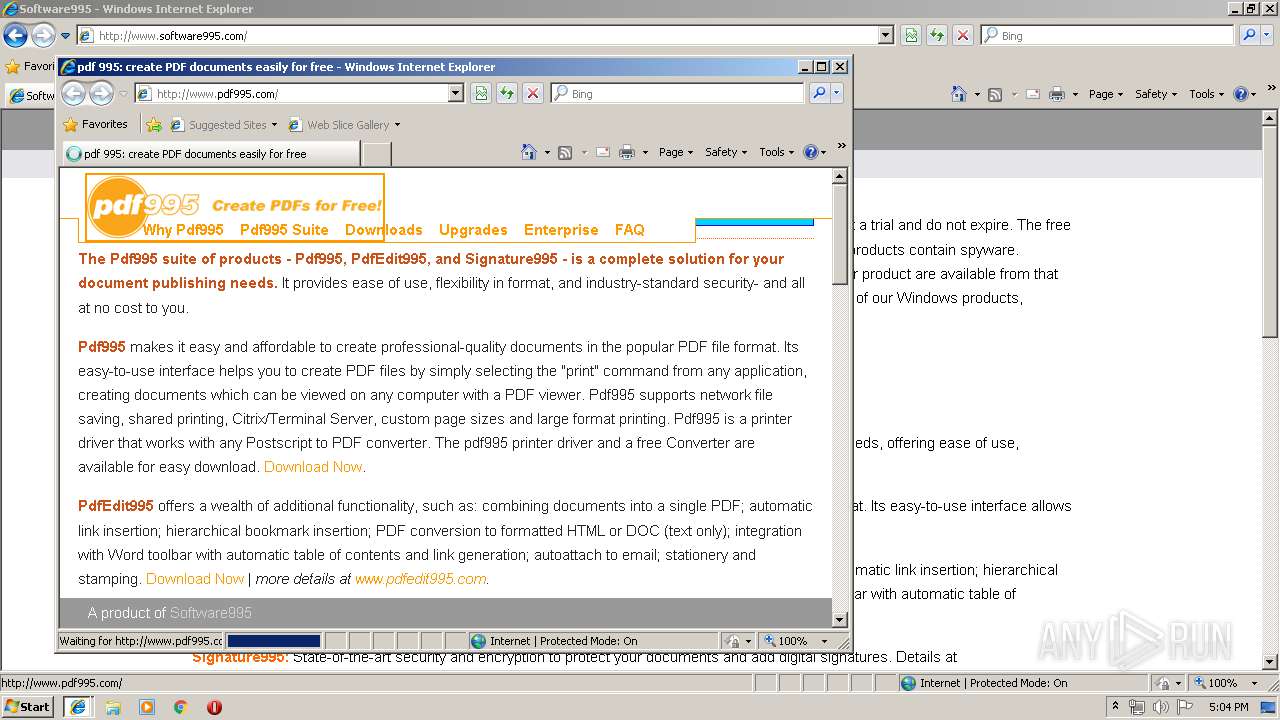Click the volume icon in system tray
The height and width of the screenshot is (720, 1280).
tap(1160, 707)
